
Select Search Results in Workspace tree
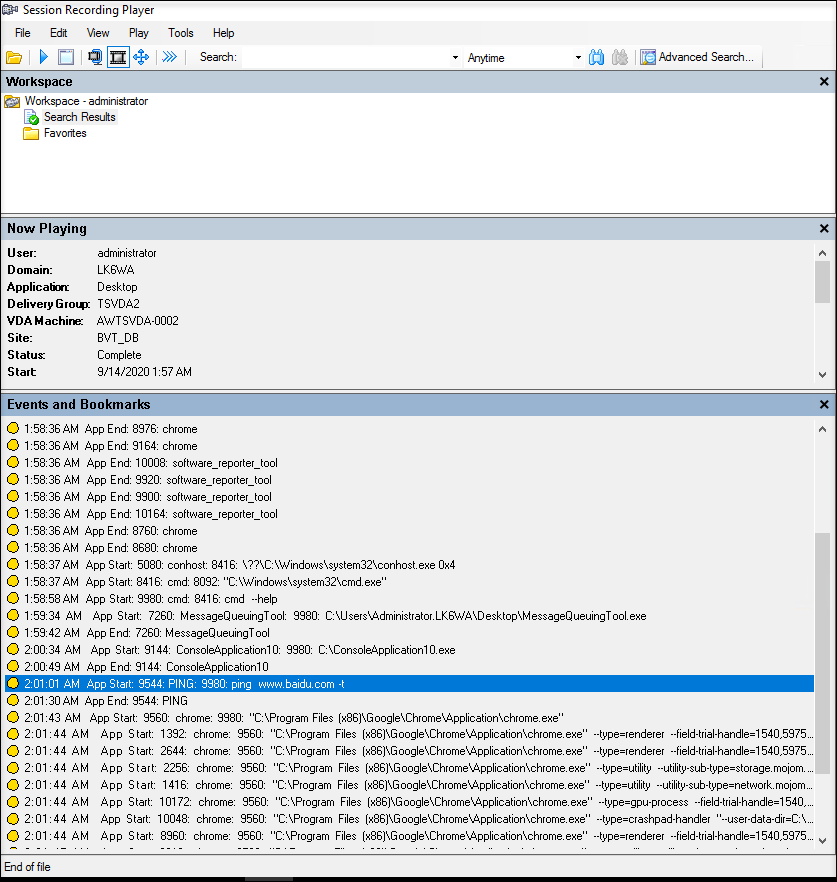point(79,117)
